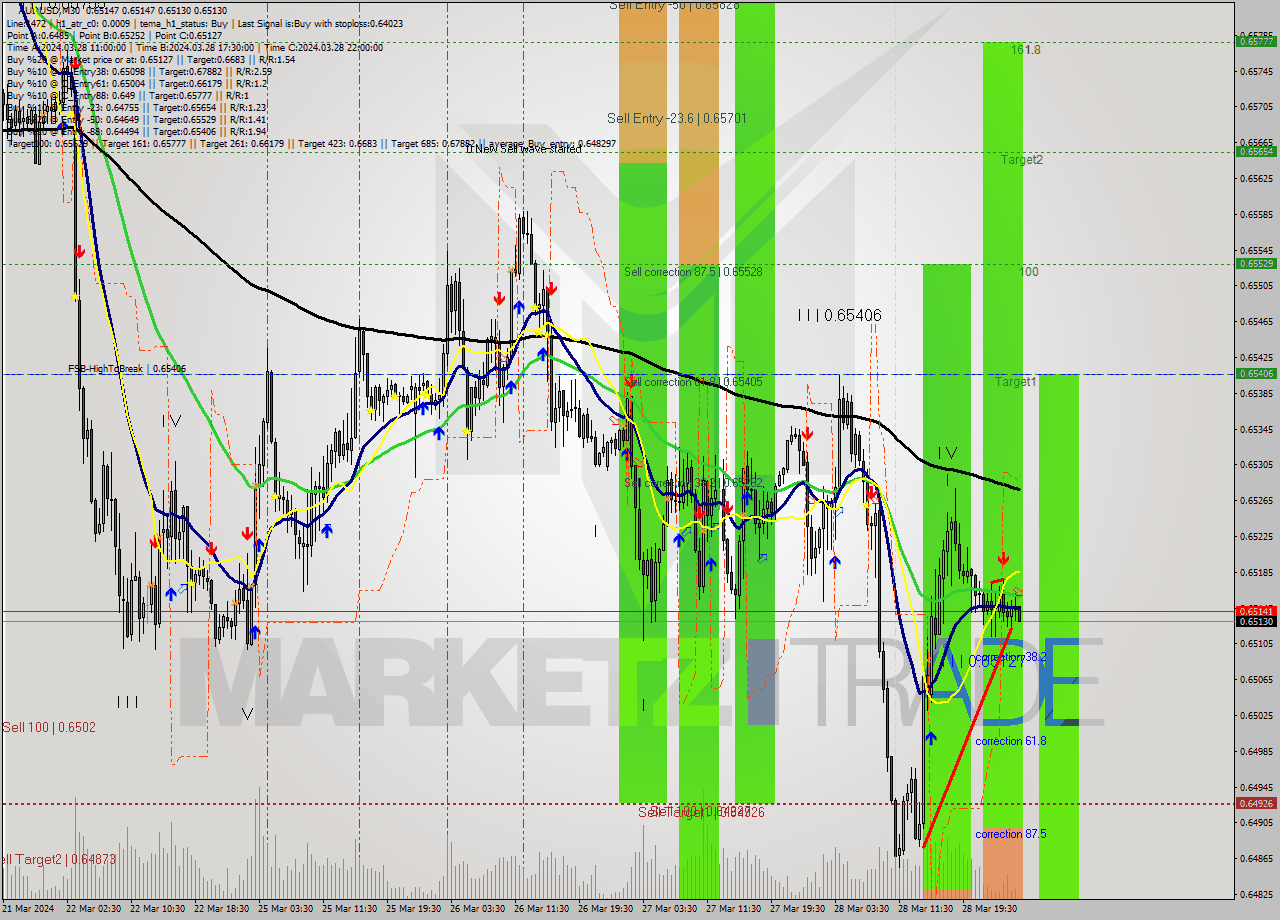Click the 161.8 Fibonacci level label
The height and width of the screenshot is (920, 1280).
pos(1025,49)
